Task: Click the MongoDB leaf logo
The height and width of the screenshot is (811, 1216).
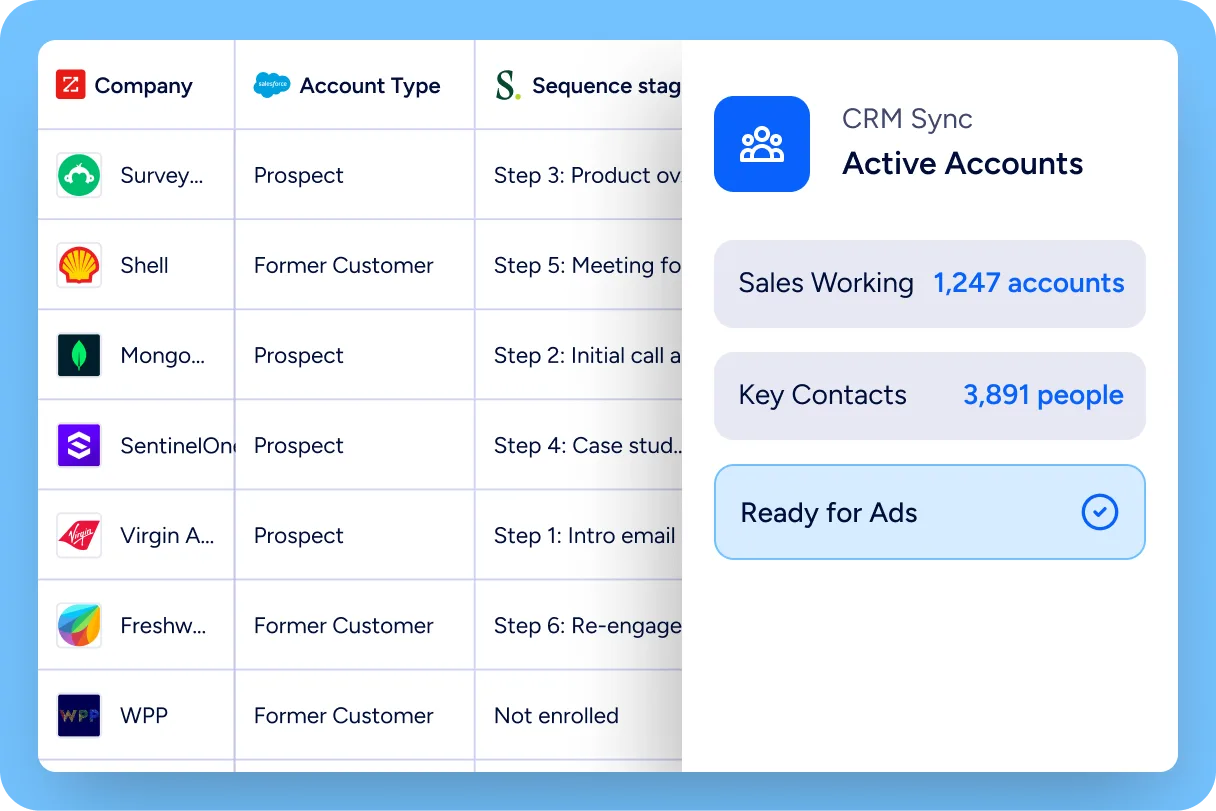Action: [79, 355]
